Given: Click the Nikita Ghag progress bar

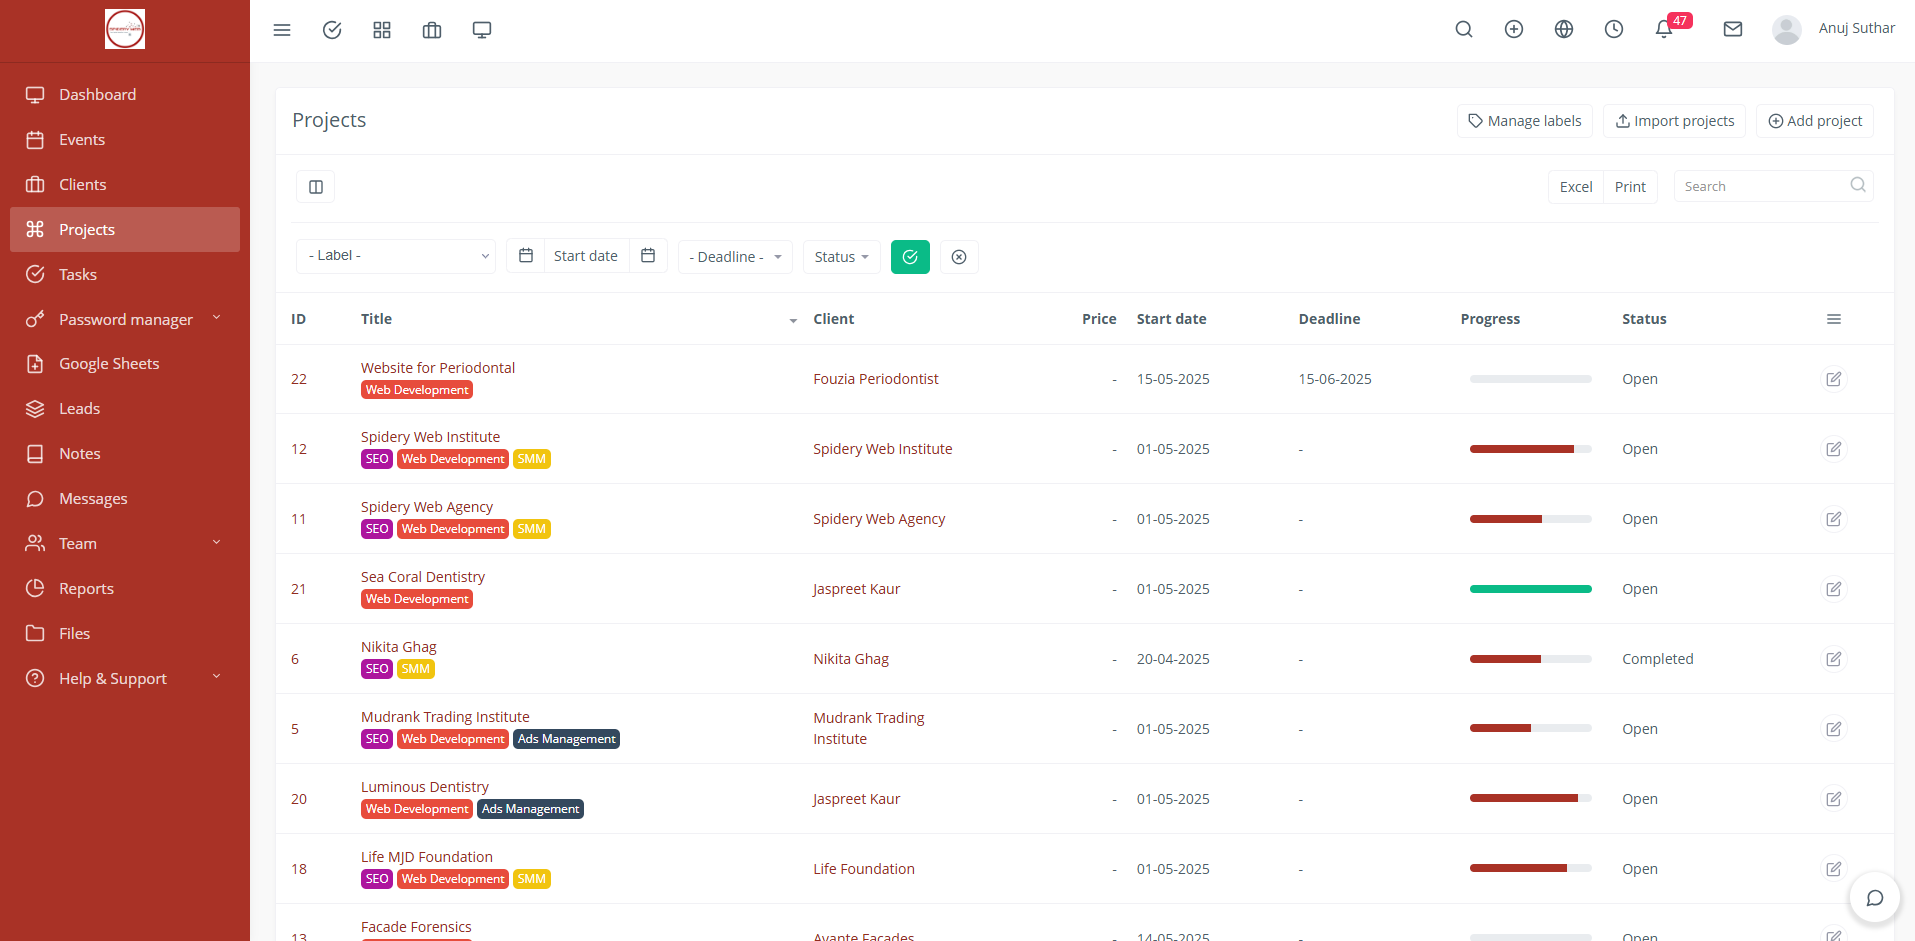Looking at the screenshot, I should (x=1530, y=659).
